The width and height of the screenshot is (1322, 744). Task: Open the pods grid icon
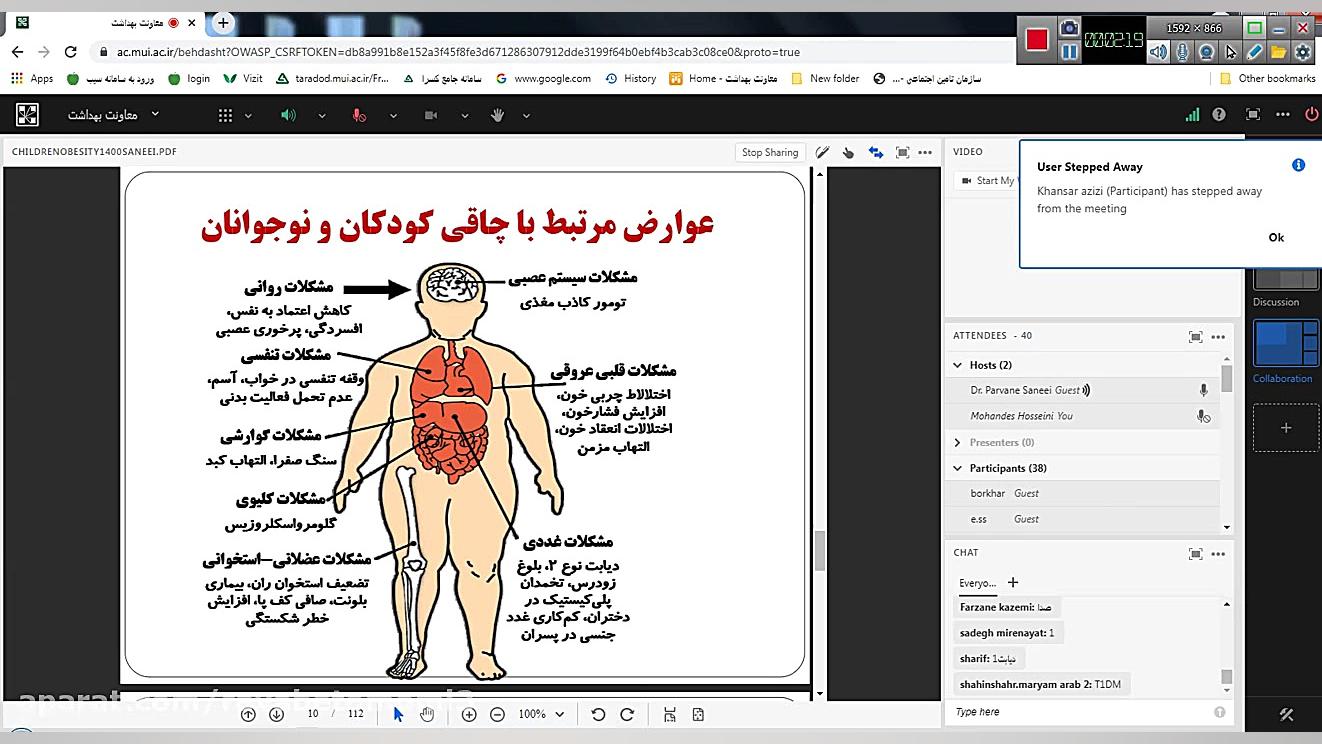[226, 114]
